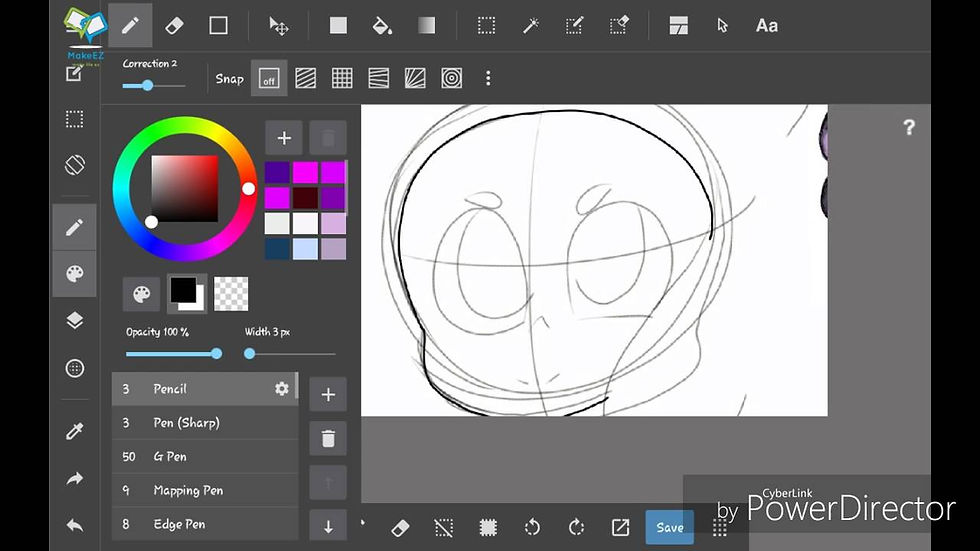Open the Text tool labeled Aa

(x=767, y=26)
